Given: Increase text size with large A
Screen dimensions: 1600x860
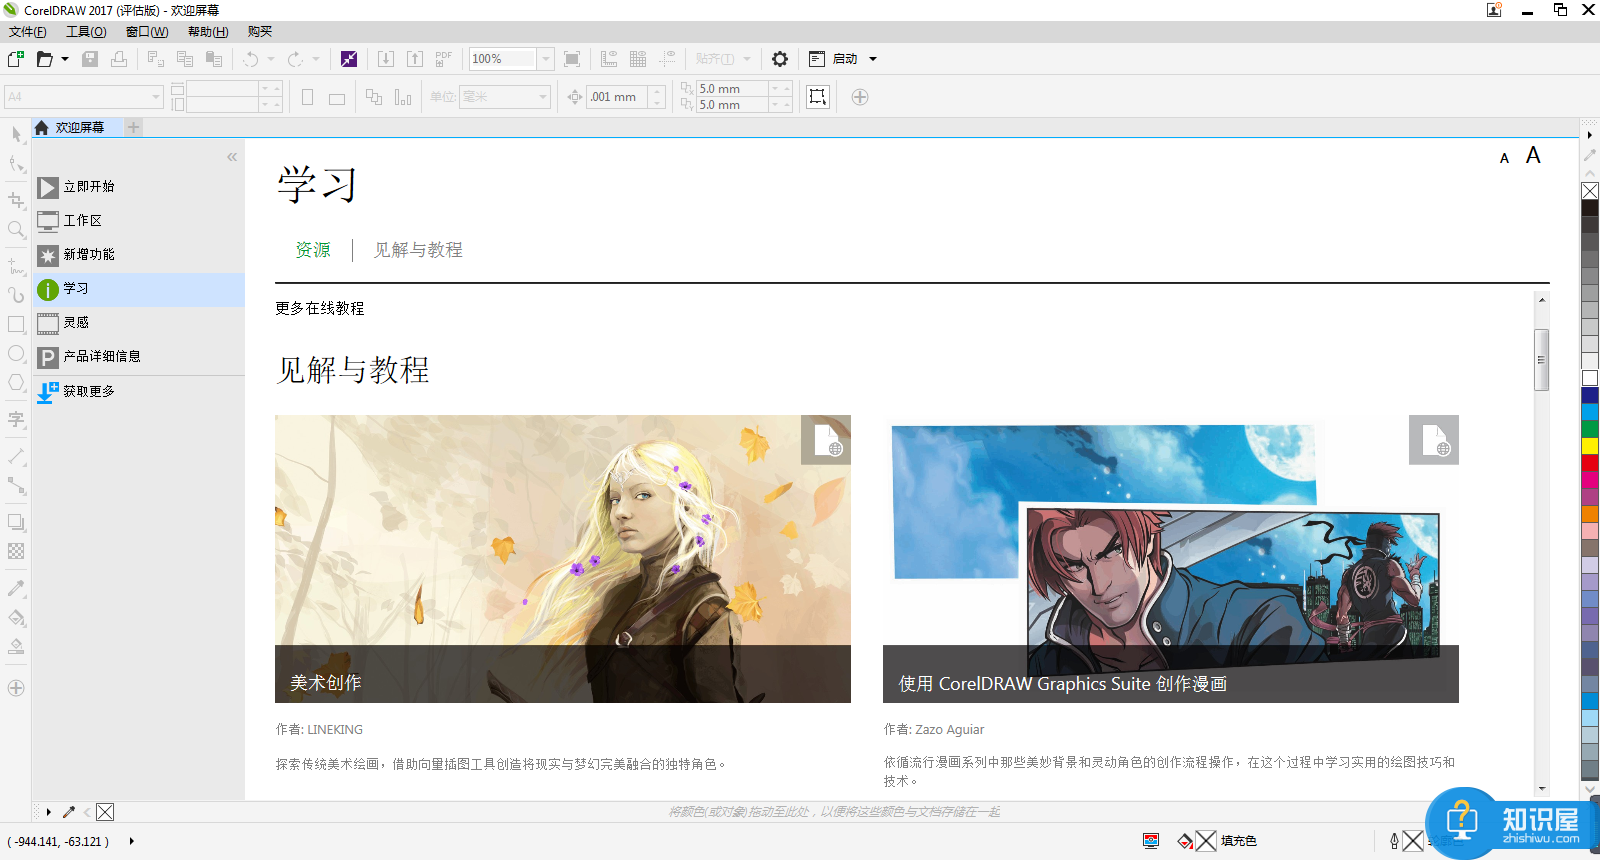Looking at the screenshot, I should tap(1533, 155).
